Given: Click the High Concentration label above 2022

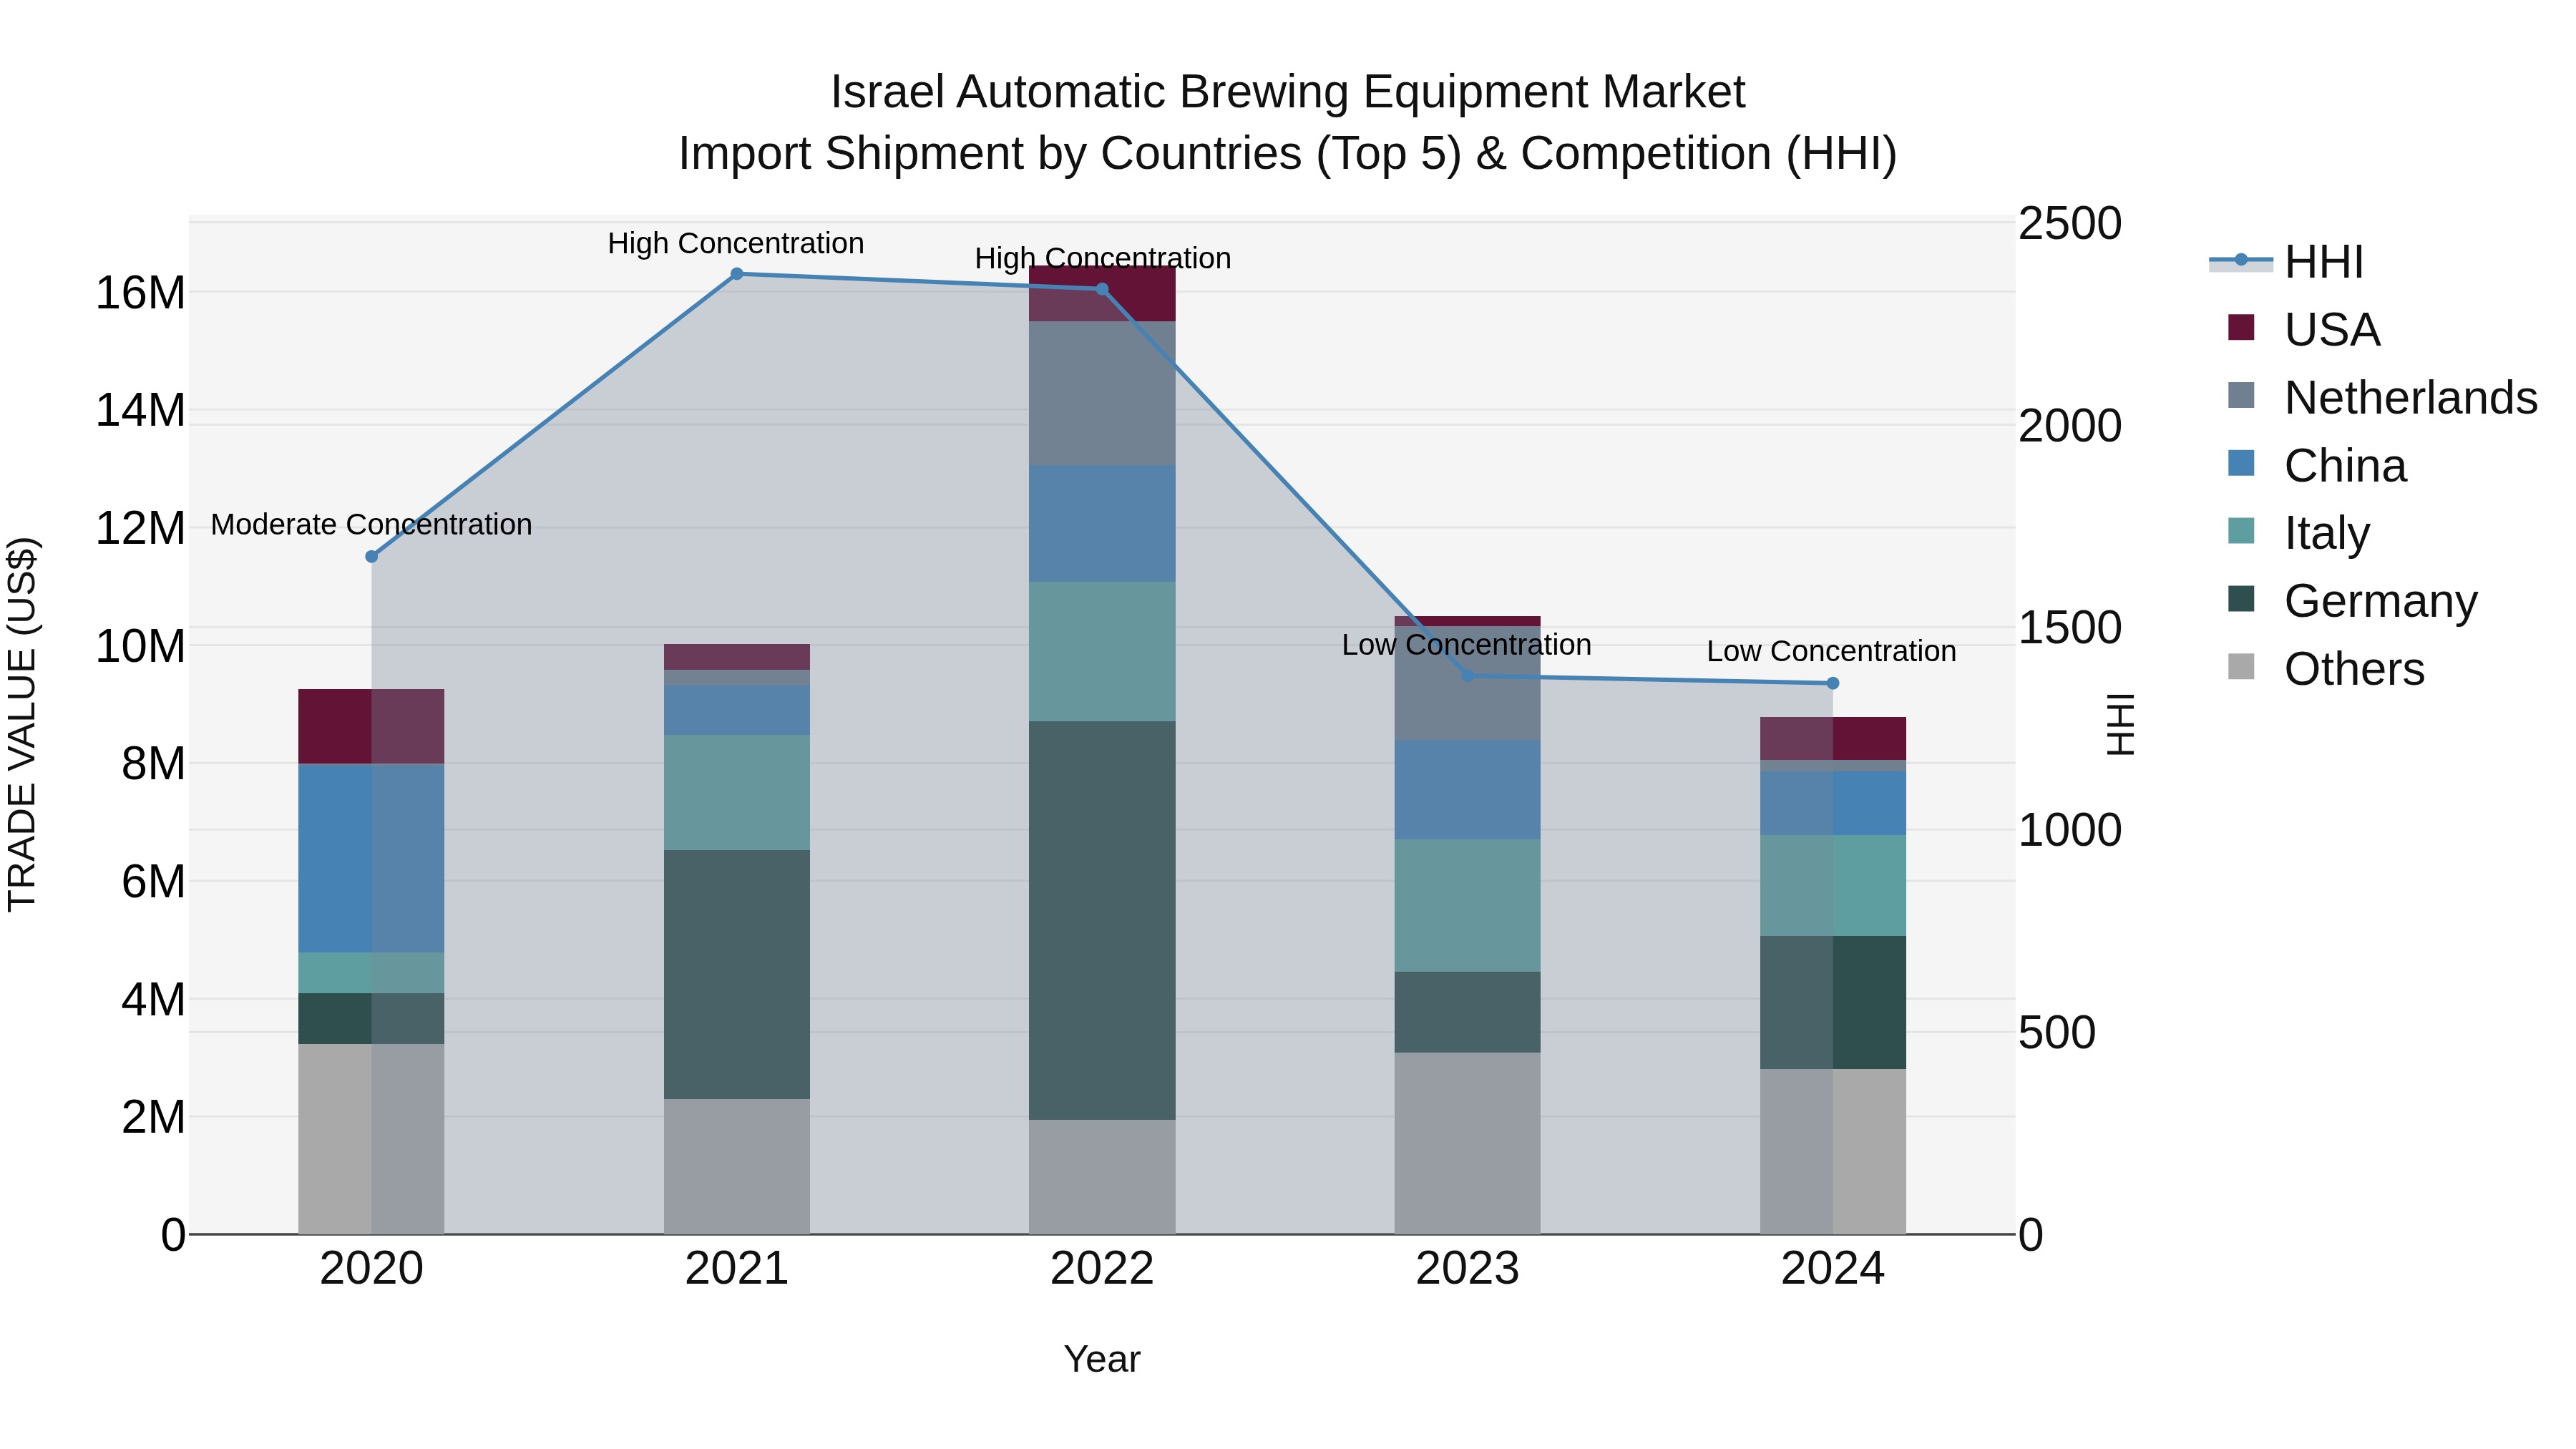Looking at the screenshot, I should point(1103,258).
